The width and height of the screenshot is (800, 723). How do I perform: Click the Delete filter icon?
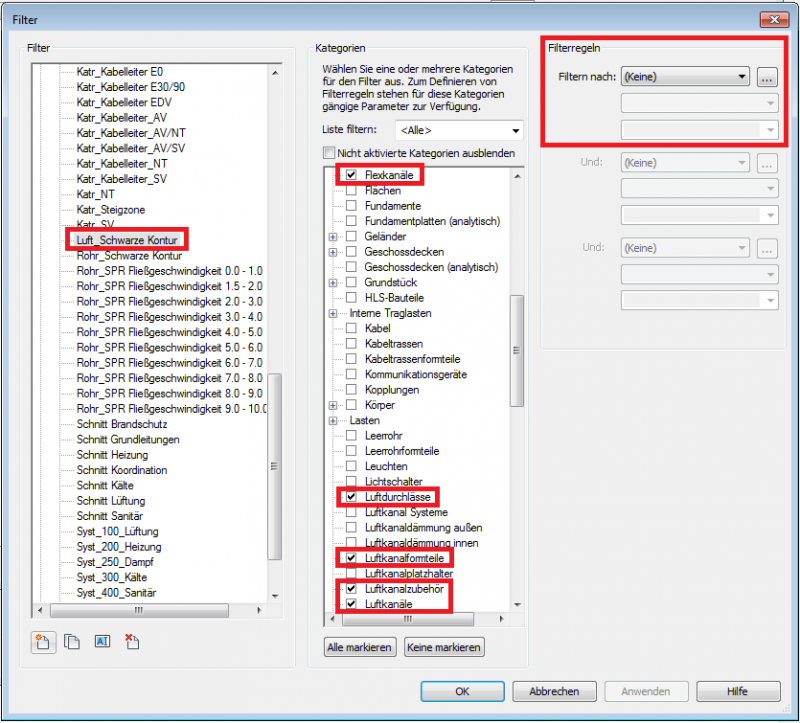pos(130,642)
